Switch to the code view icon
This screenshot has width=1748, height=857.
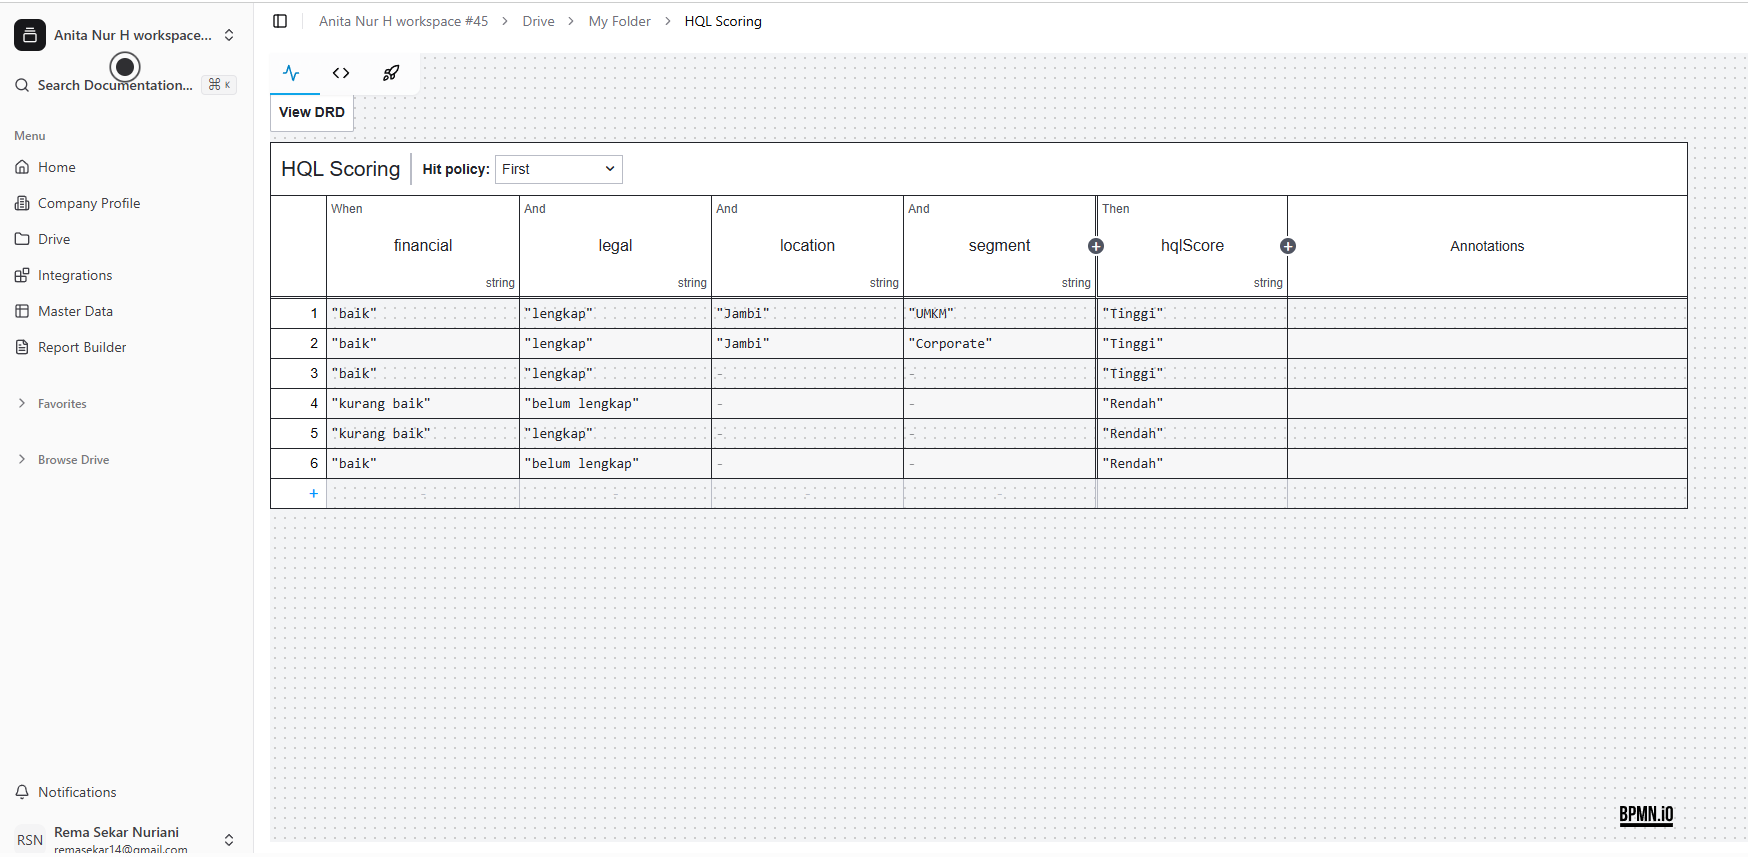point(341,73)
